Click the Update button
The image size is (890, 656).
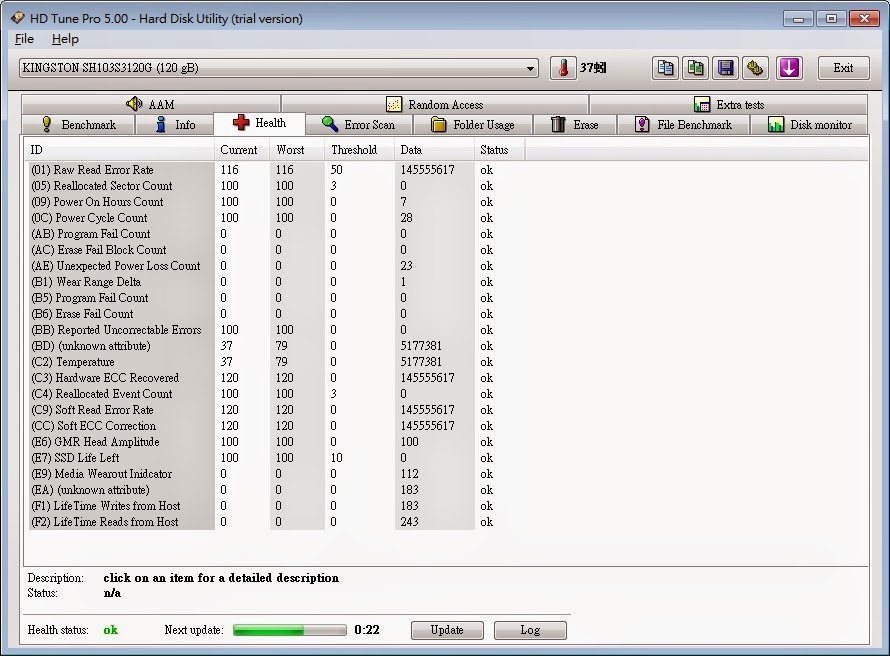[x=447, y=630]
